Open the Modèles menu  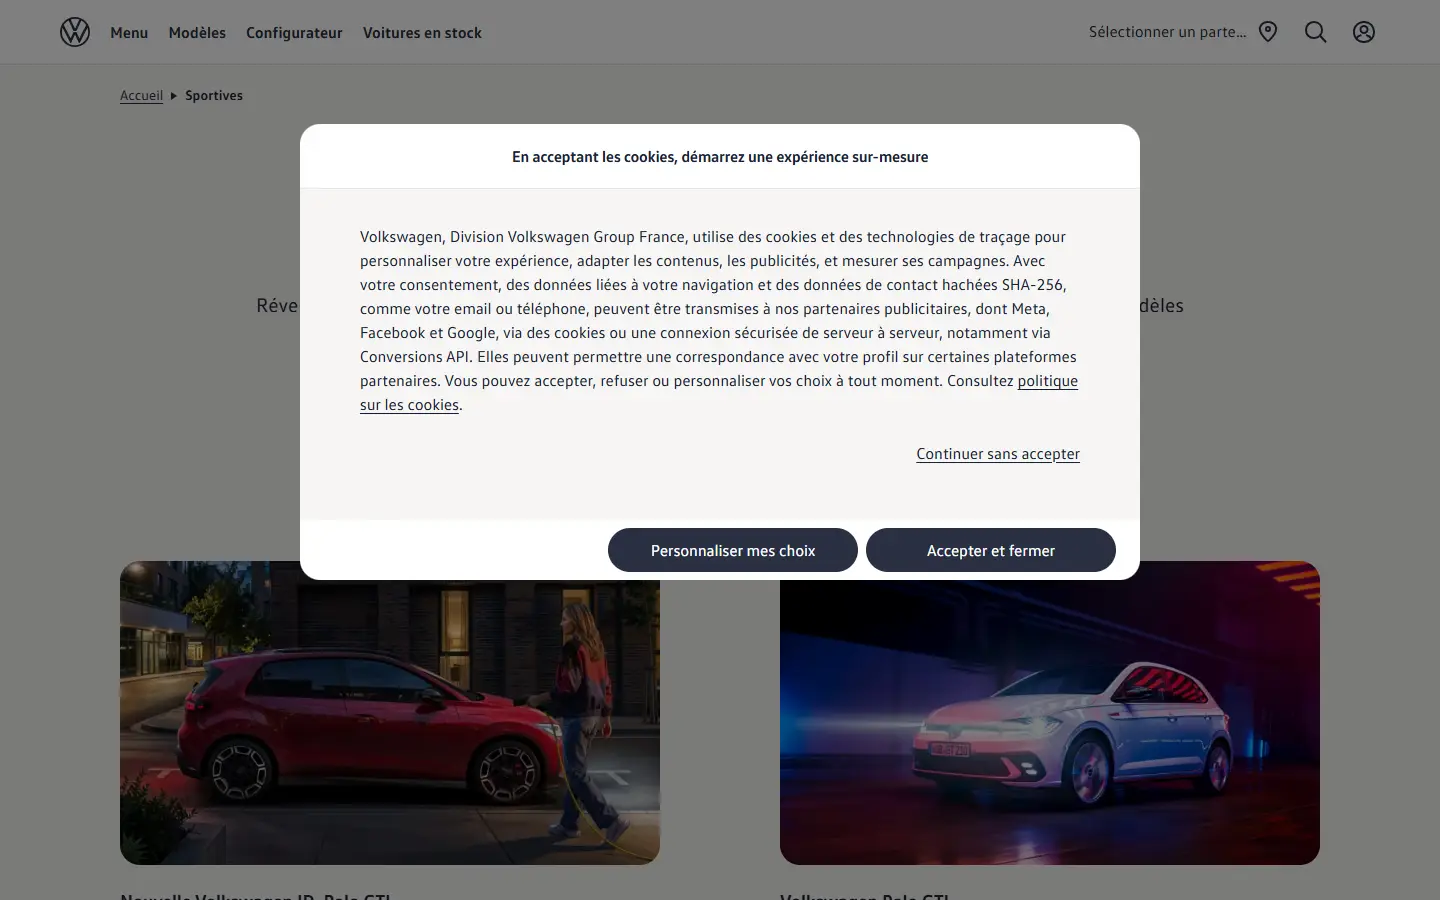tap(197, 33)
